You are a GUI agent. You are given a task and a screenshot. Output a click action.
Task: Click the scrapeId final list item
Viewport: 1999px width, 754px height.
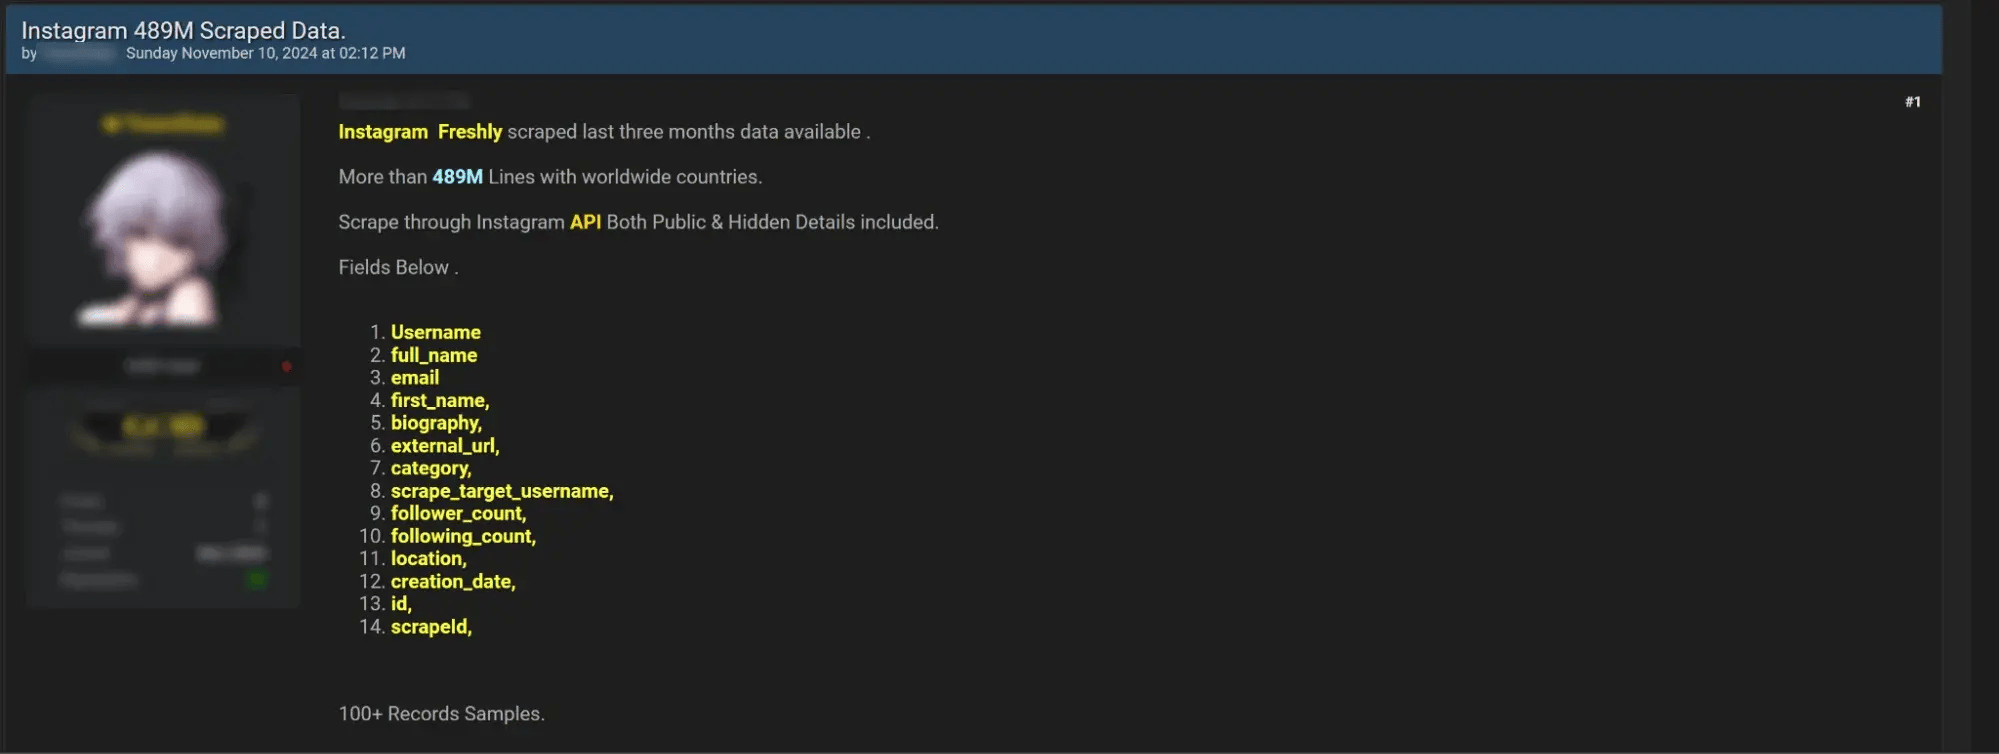pyautogui.click(x=431, y=626)
